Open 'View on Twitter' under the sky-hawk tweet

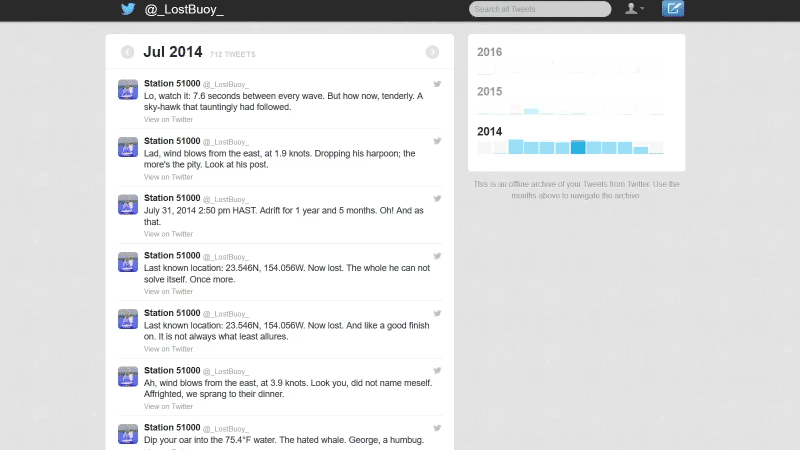coord(168,119)
